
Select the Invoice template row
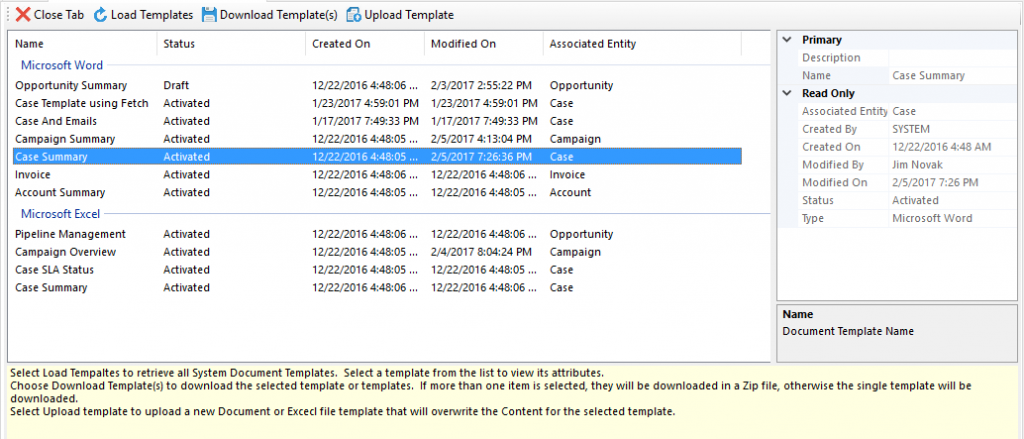click(x=377, y=174)
